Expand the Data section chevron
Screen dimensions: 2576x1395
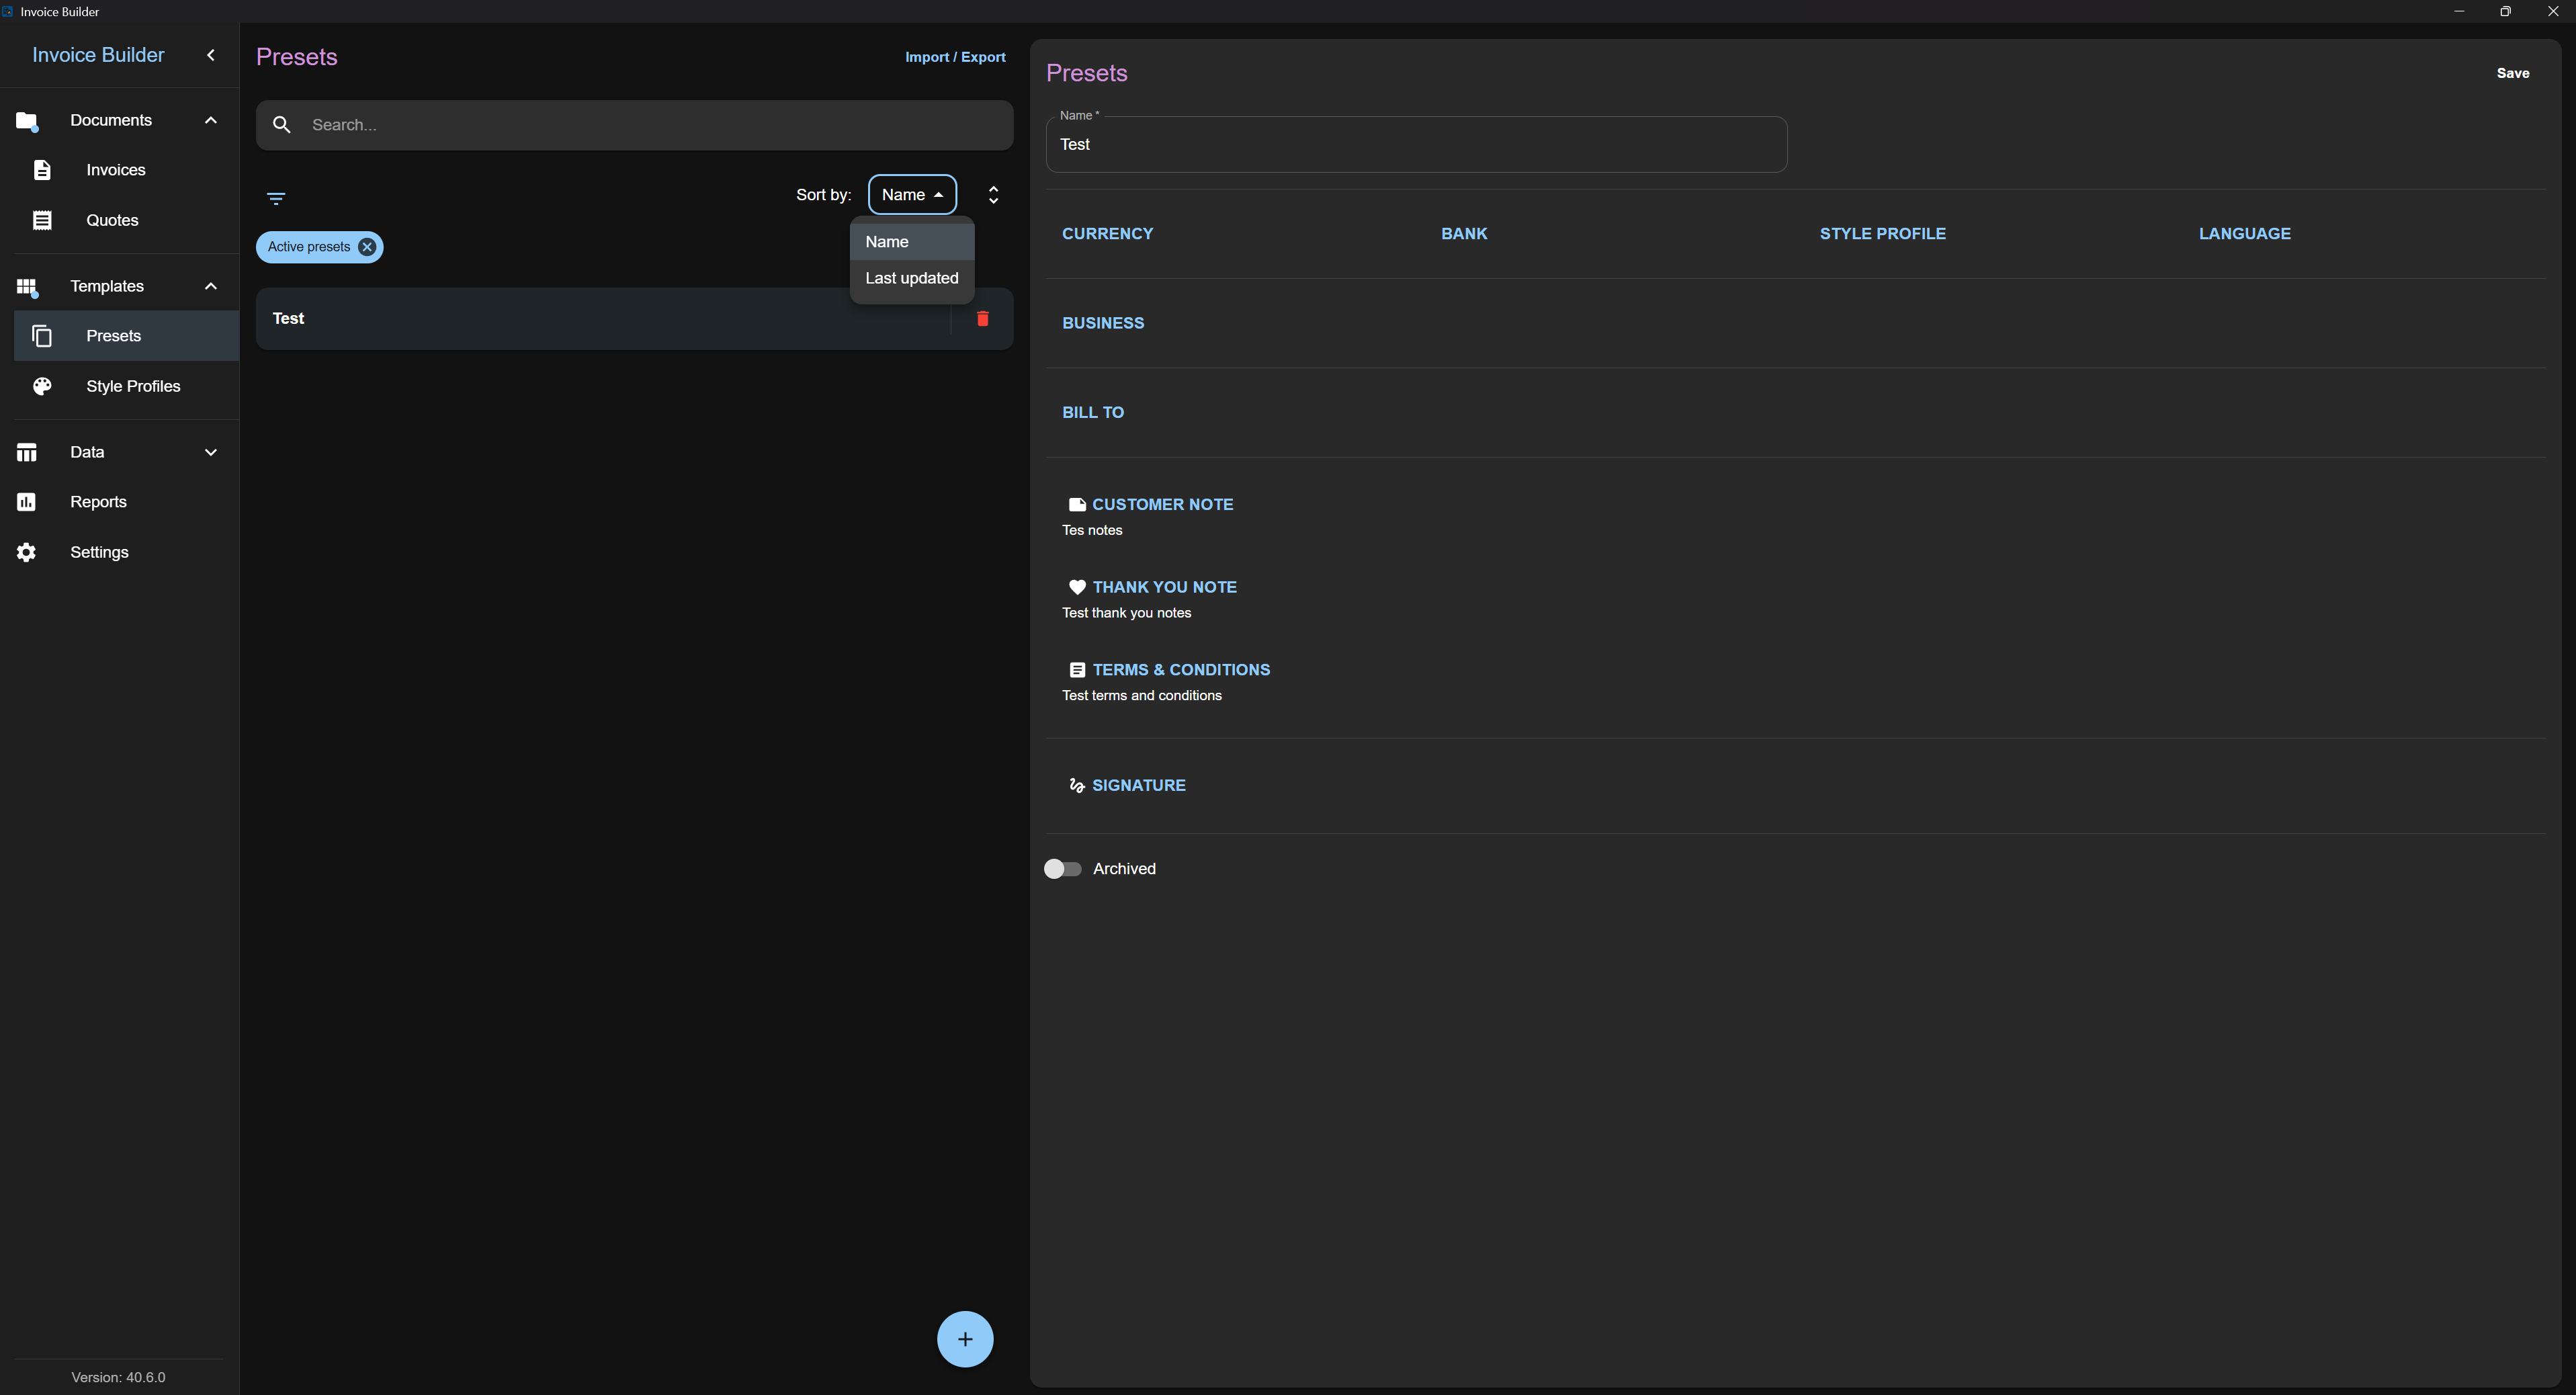[x=210, y=452]
